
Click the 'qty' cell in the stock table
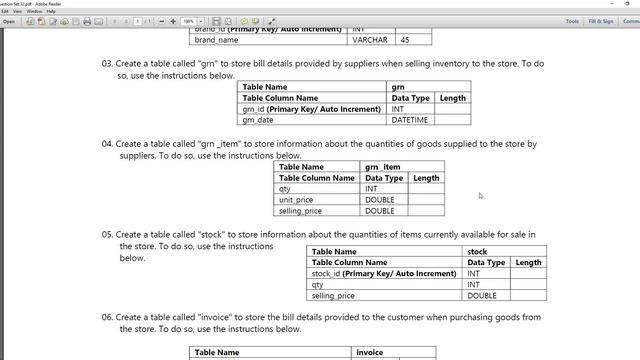[384, 284]
